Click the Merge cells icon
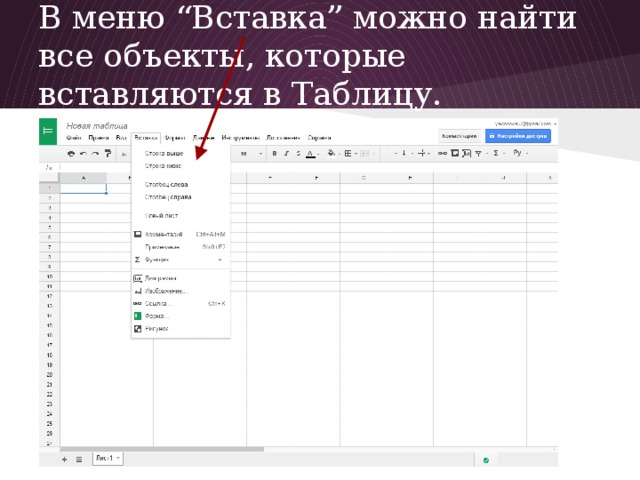The width and height of the screenshot is (640, 480). 364,153
